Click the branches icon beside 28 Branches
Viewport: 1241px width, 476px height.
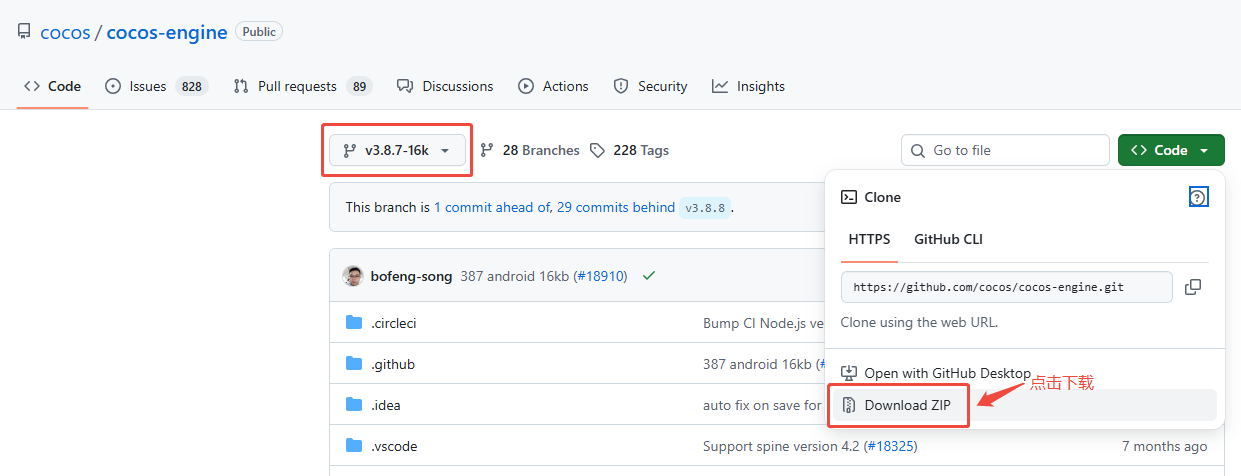point(487,150)
